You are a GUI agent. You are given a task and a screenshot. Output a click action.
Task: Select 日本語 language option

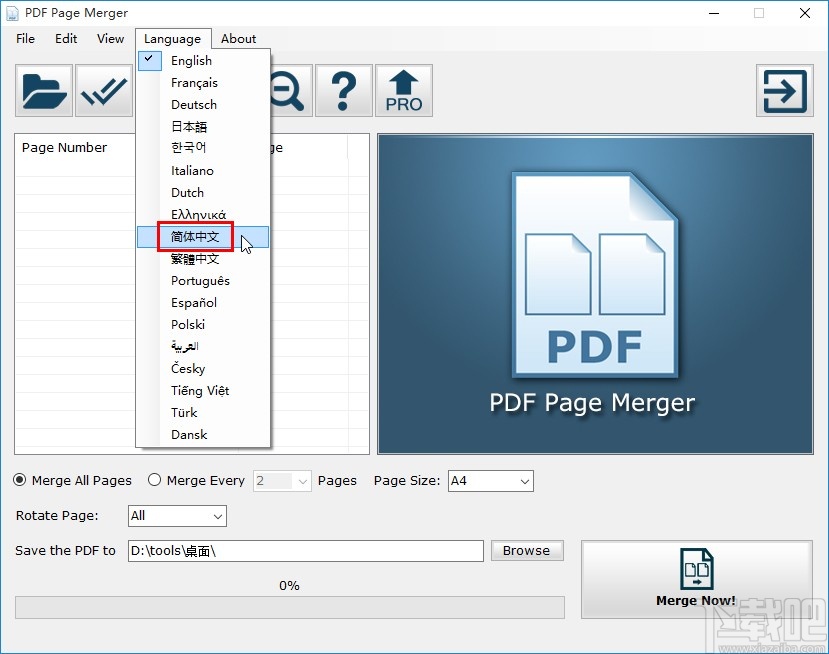pyautogui.click(x=203, y=126)
